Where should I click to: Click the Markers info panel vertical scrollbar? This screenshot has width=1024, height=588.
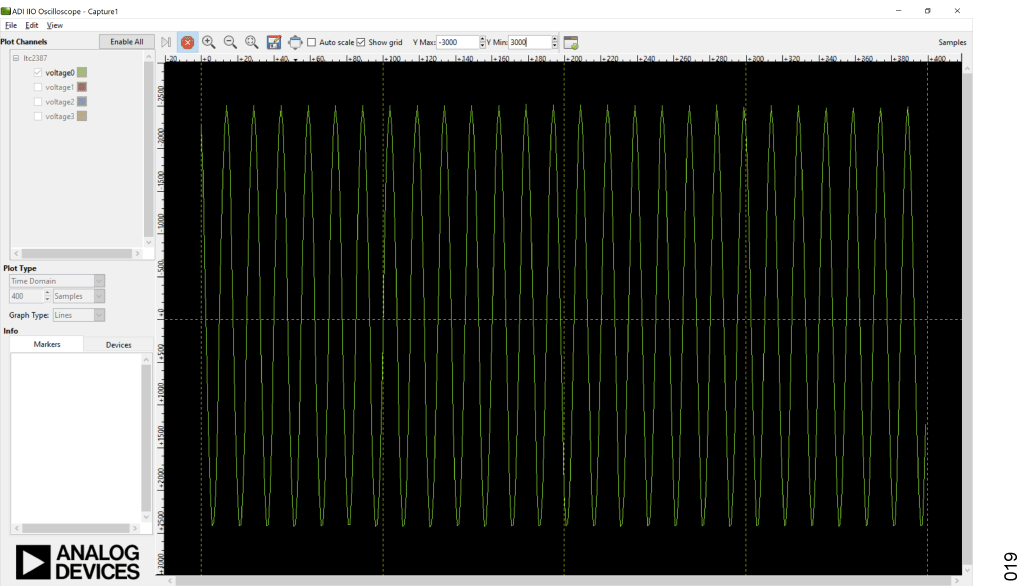click(146, 438)
